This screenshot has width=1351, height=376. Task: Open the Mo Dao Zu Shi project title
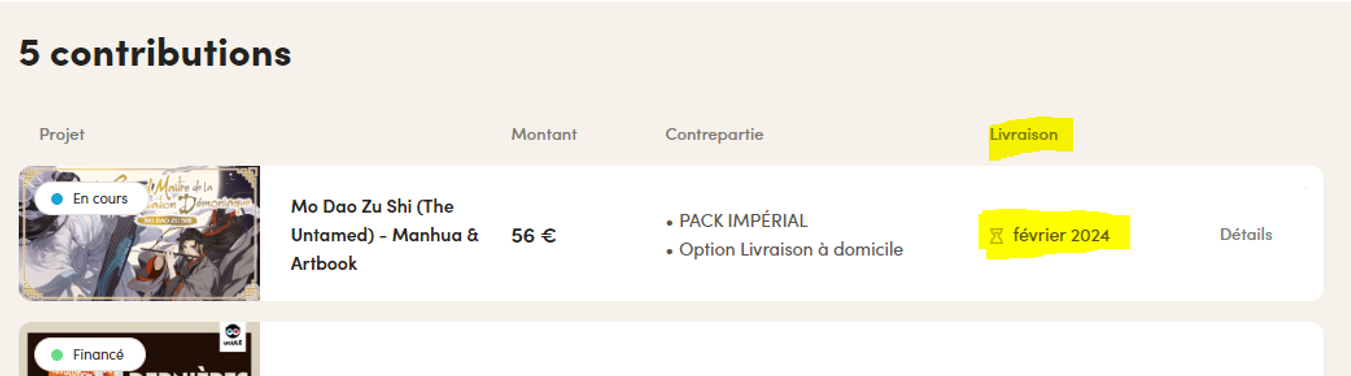[385, 235]
